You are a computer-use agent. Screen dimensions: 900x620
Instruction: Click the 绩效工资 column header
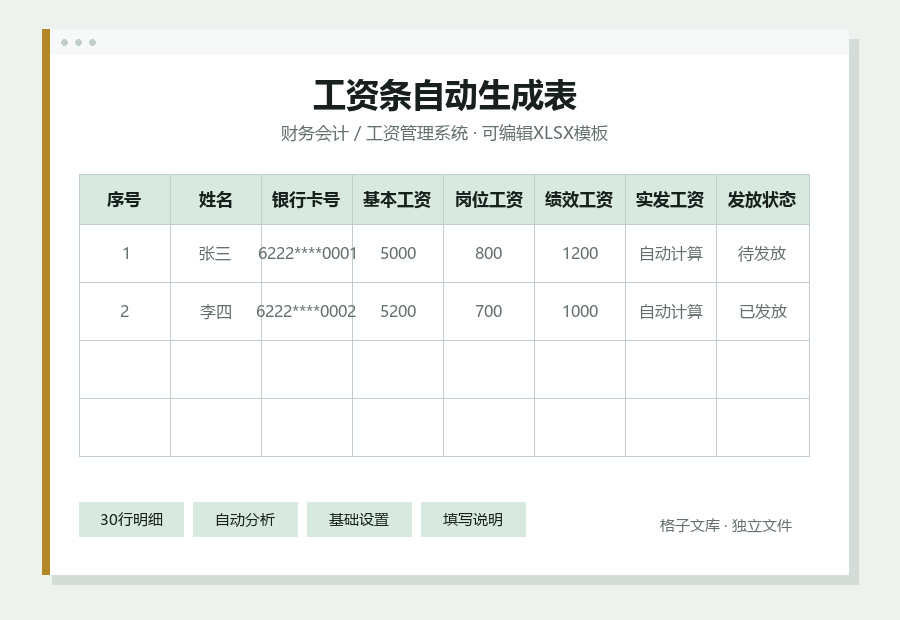(x=580, y=200)
